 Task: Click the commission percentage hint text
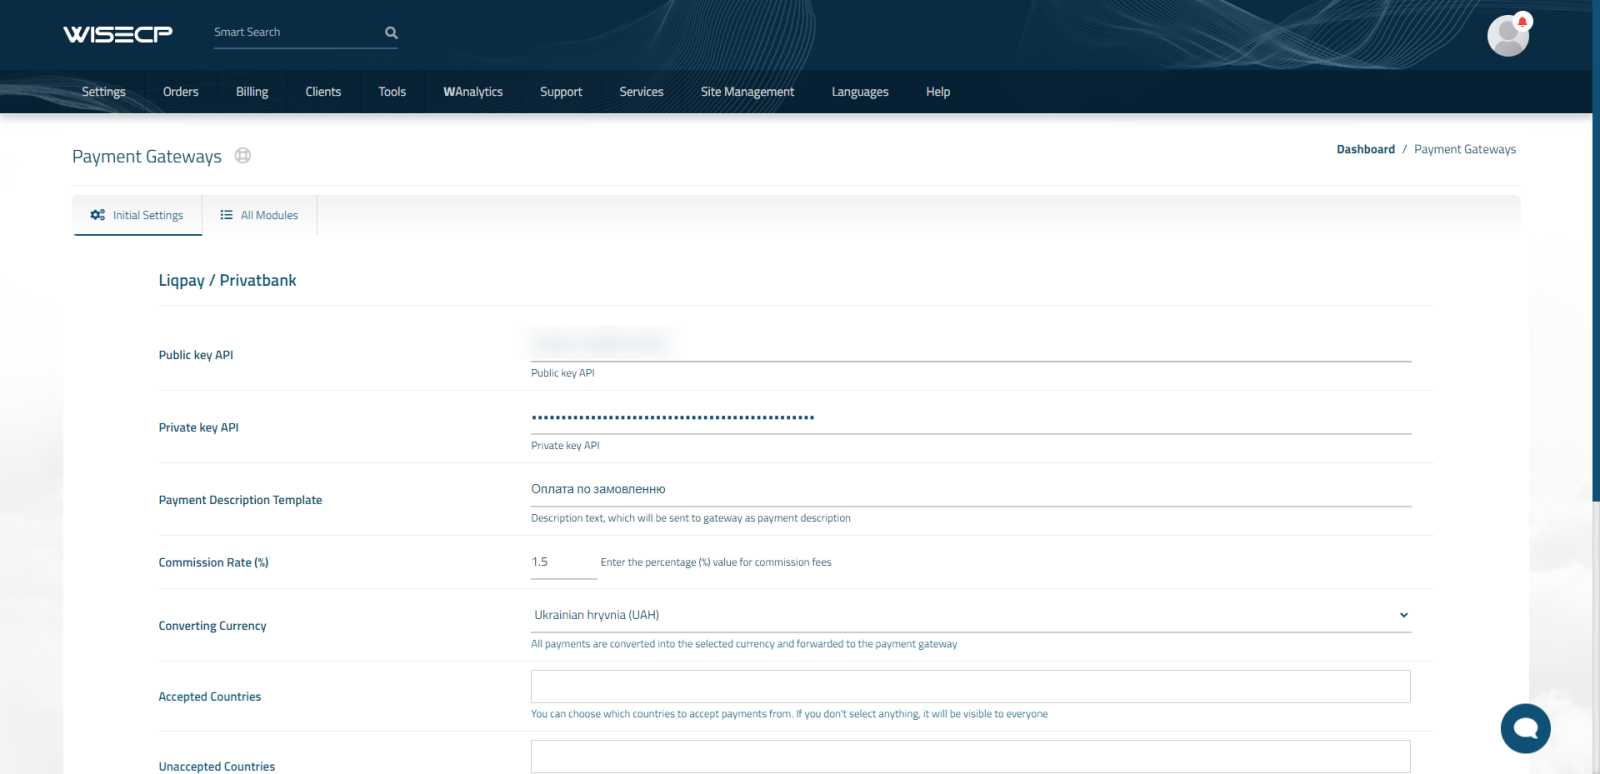click(716, 563)
